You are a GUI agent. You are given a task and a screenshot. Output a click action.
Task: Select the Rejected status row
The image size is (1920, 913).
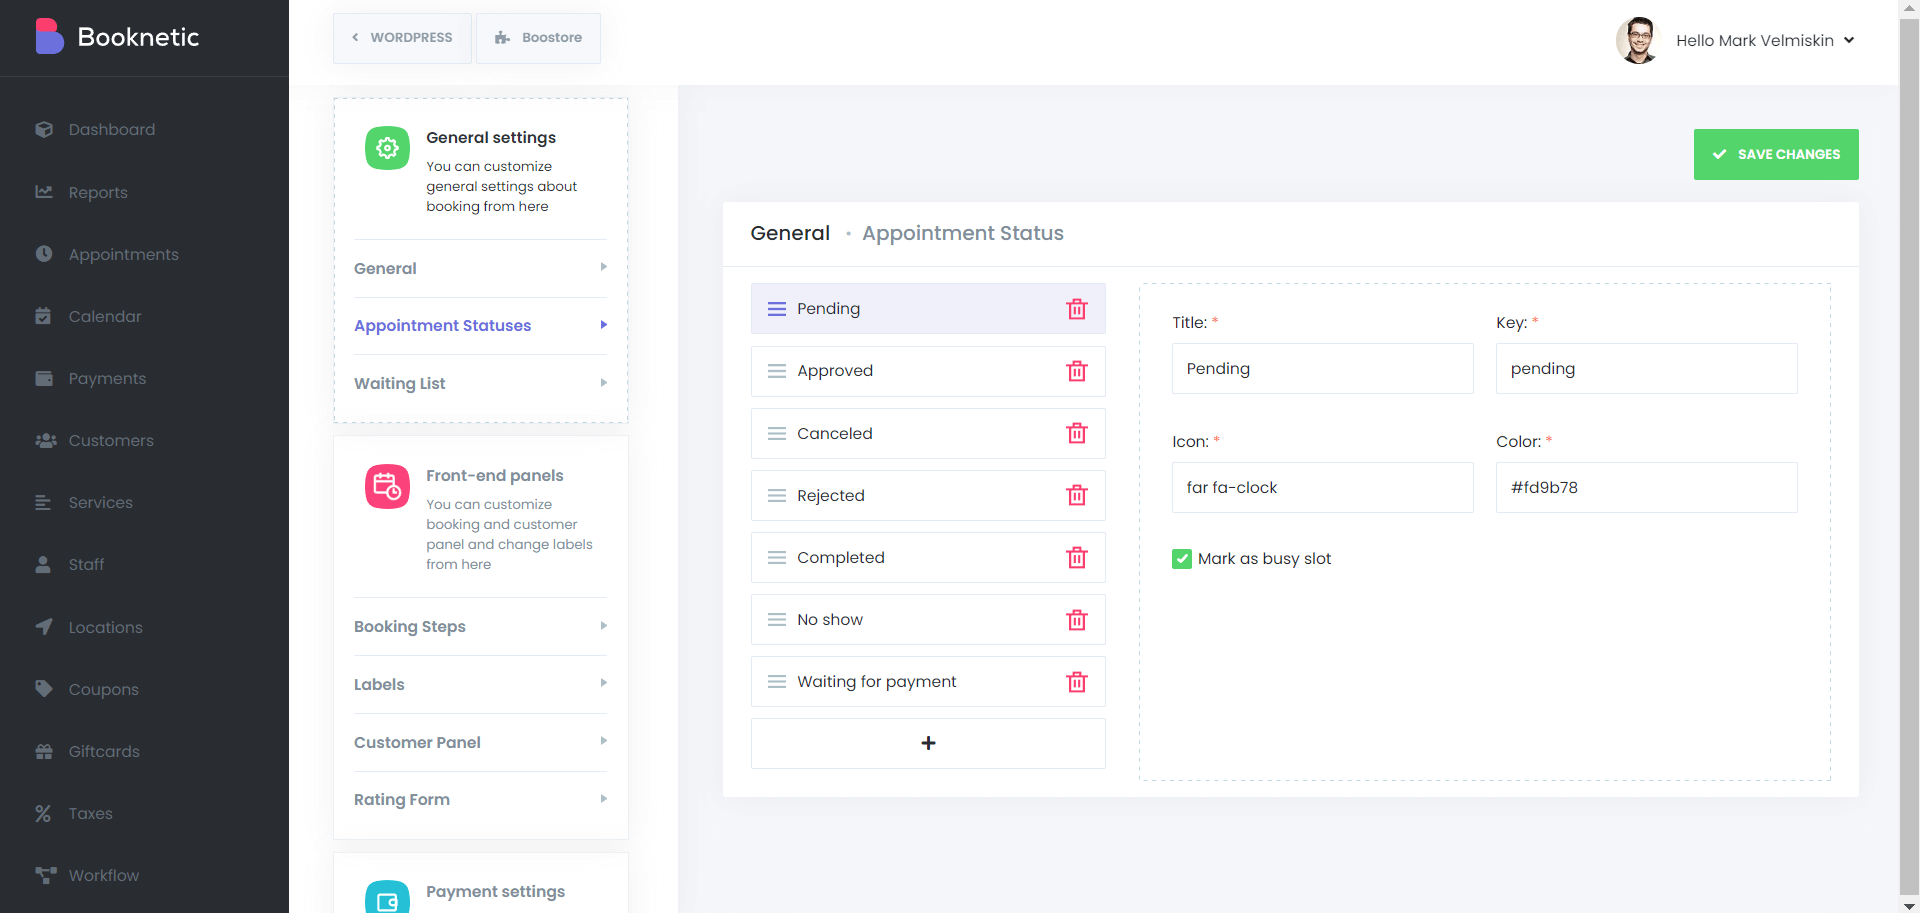(928, 495)
